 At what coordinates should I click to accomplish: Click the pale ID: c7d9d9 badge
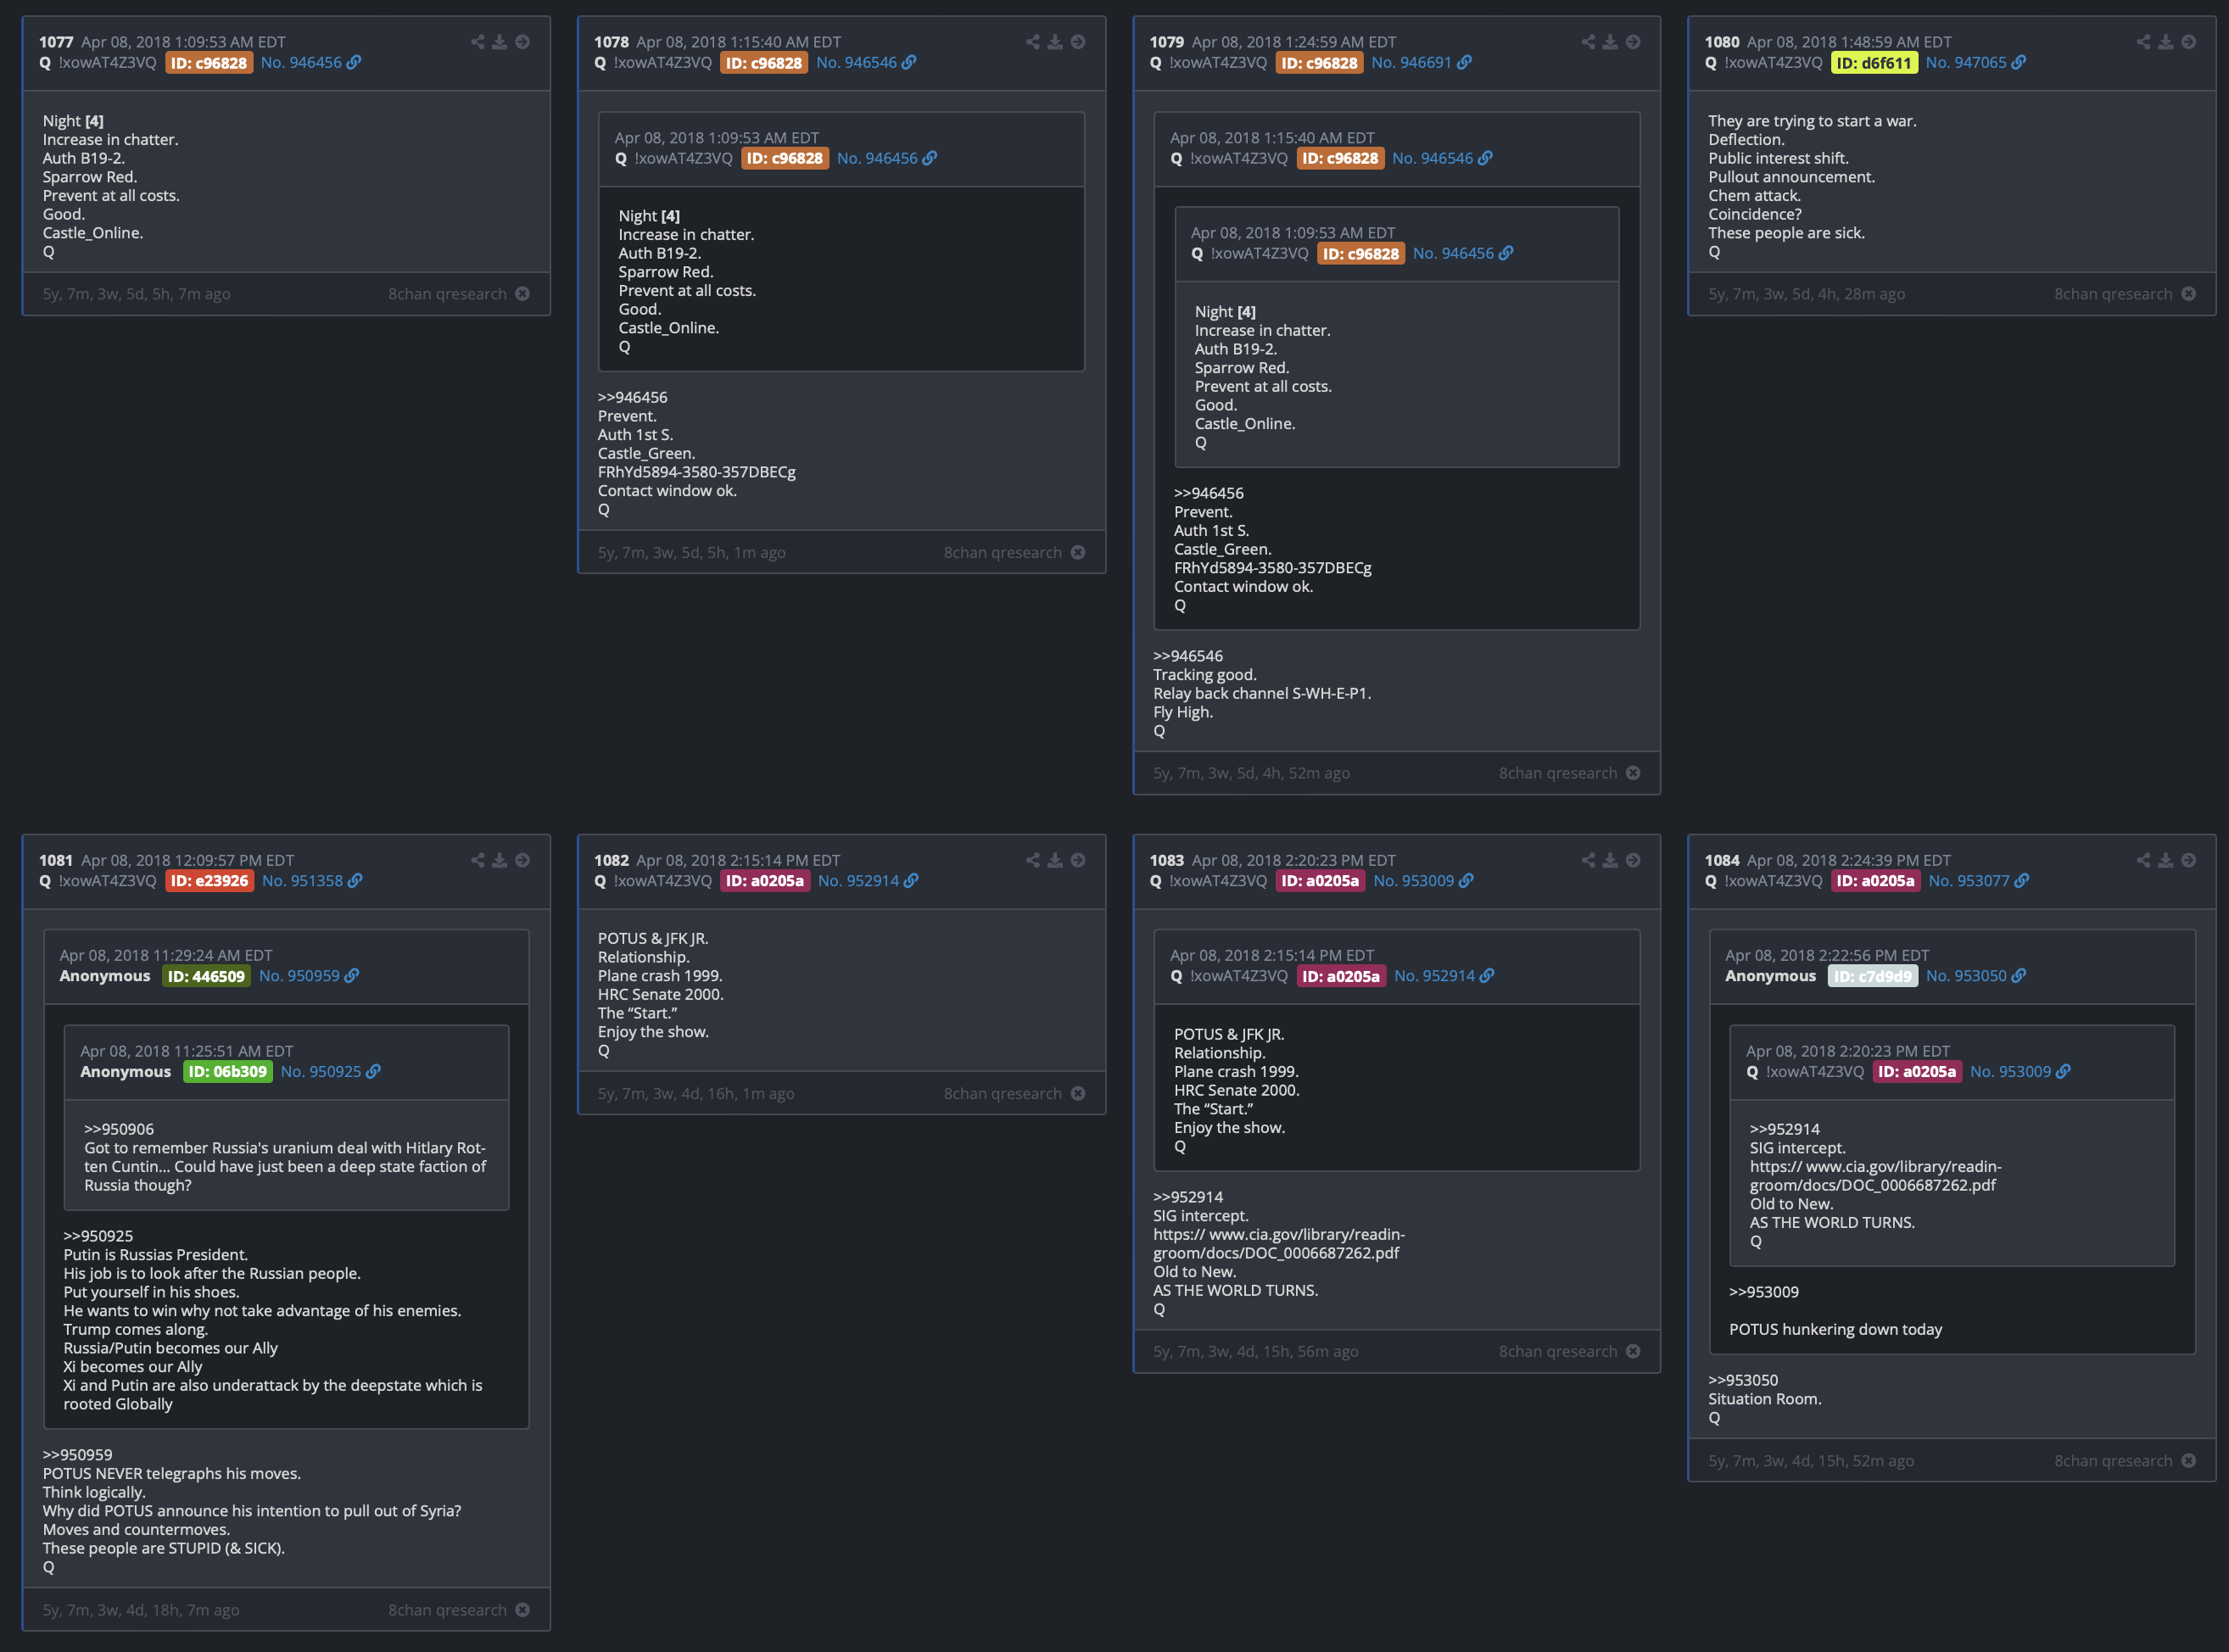click(x=1873, y=976)
